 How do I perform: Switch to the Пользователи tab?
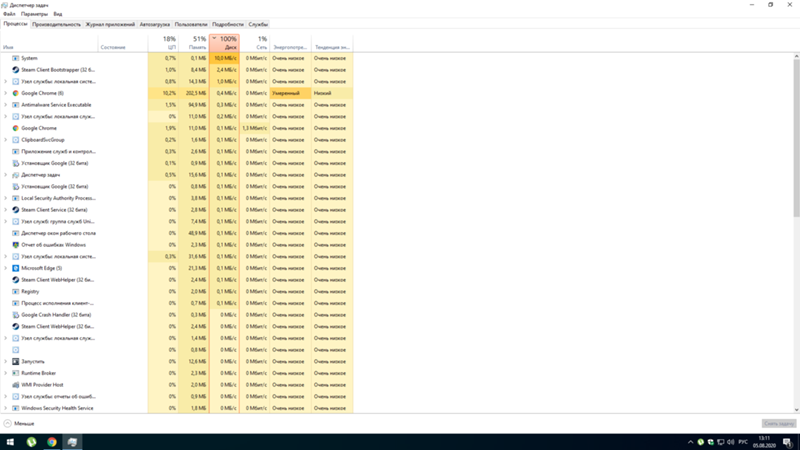pyautogui.click(x=191, y=24)
